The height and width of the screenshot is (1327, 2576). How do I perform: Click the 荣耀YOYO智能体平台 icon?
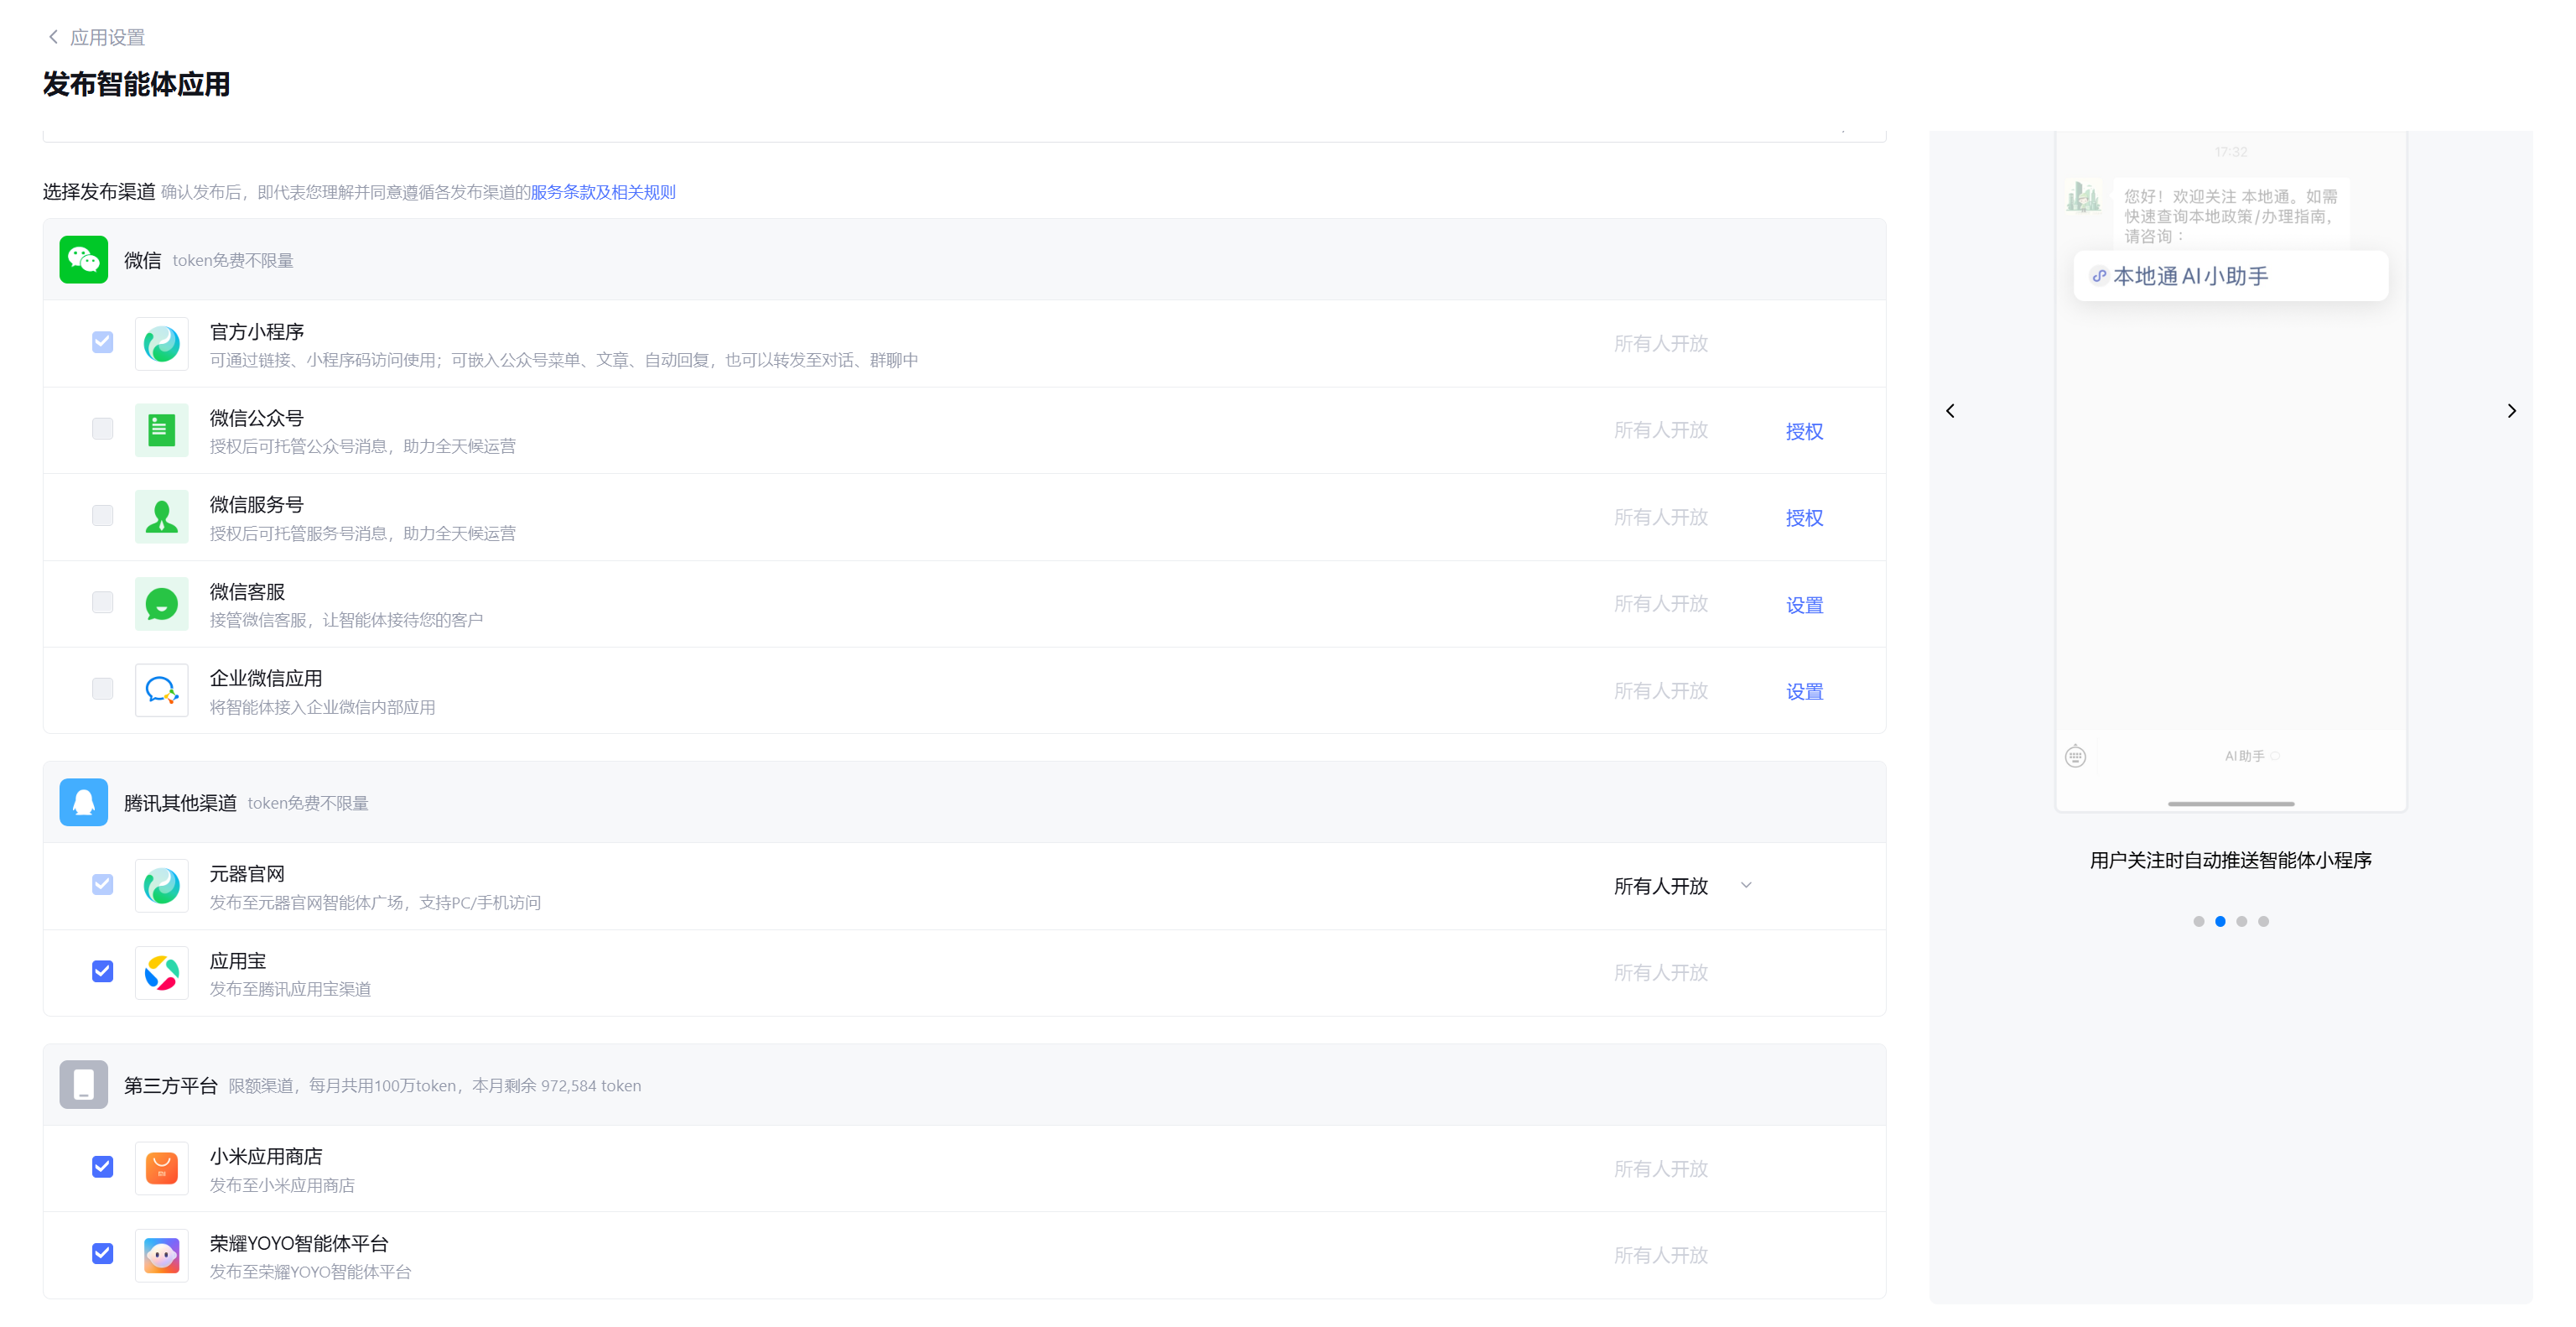(x=161, y=1255)
